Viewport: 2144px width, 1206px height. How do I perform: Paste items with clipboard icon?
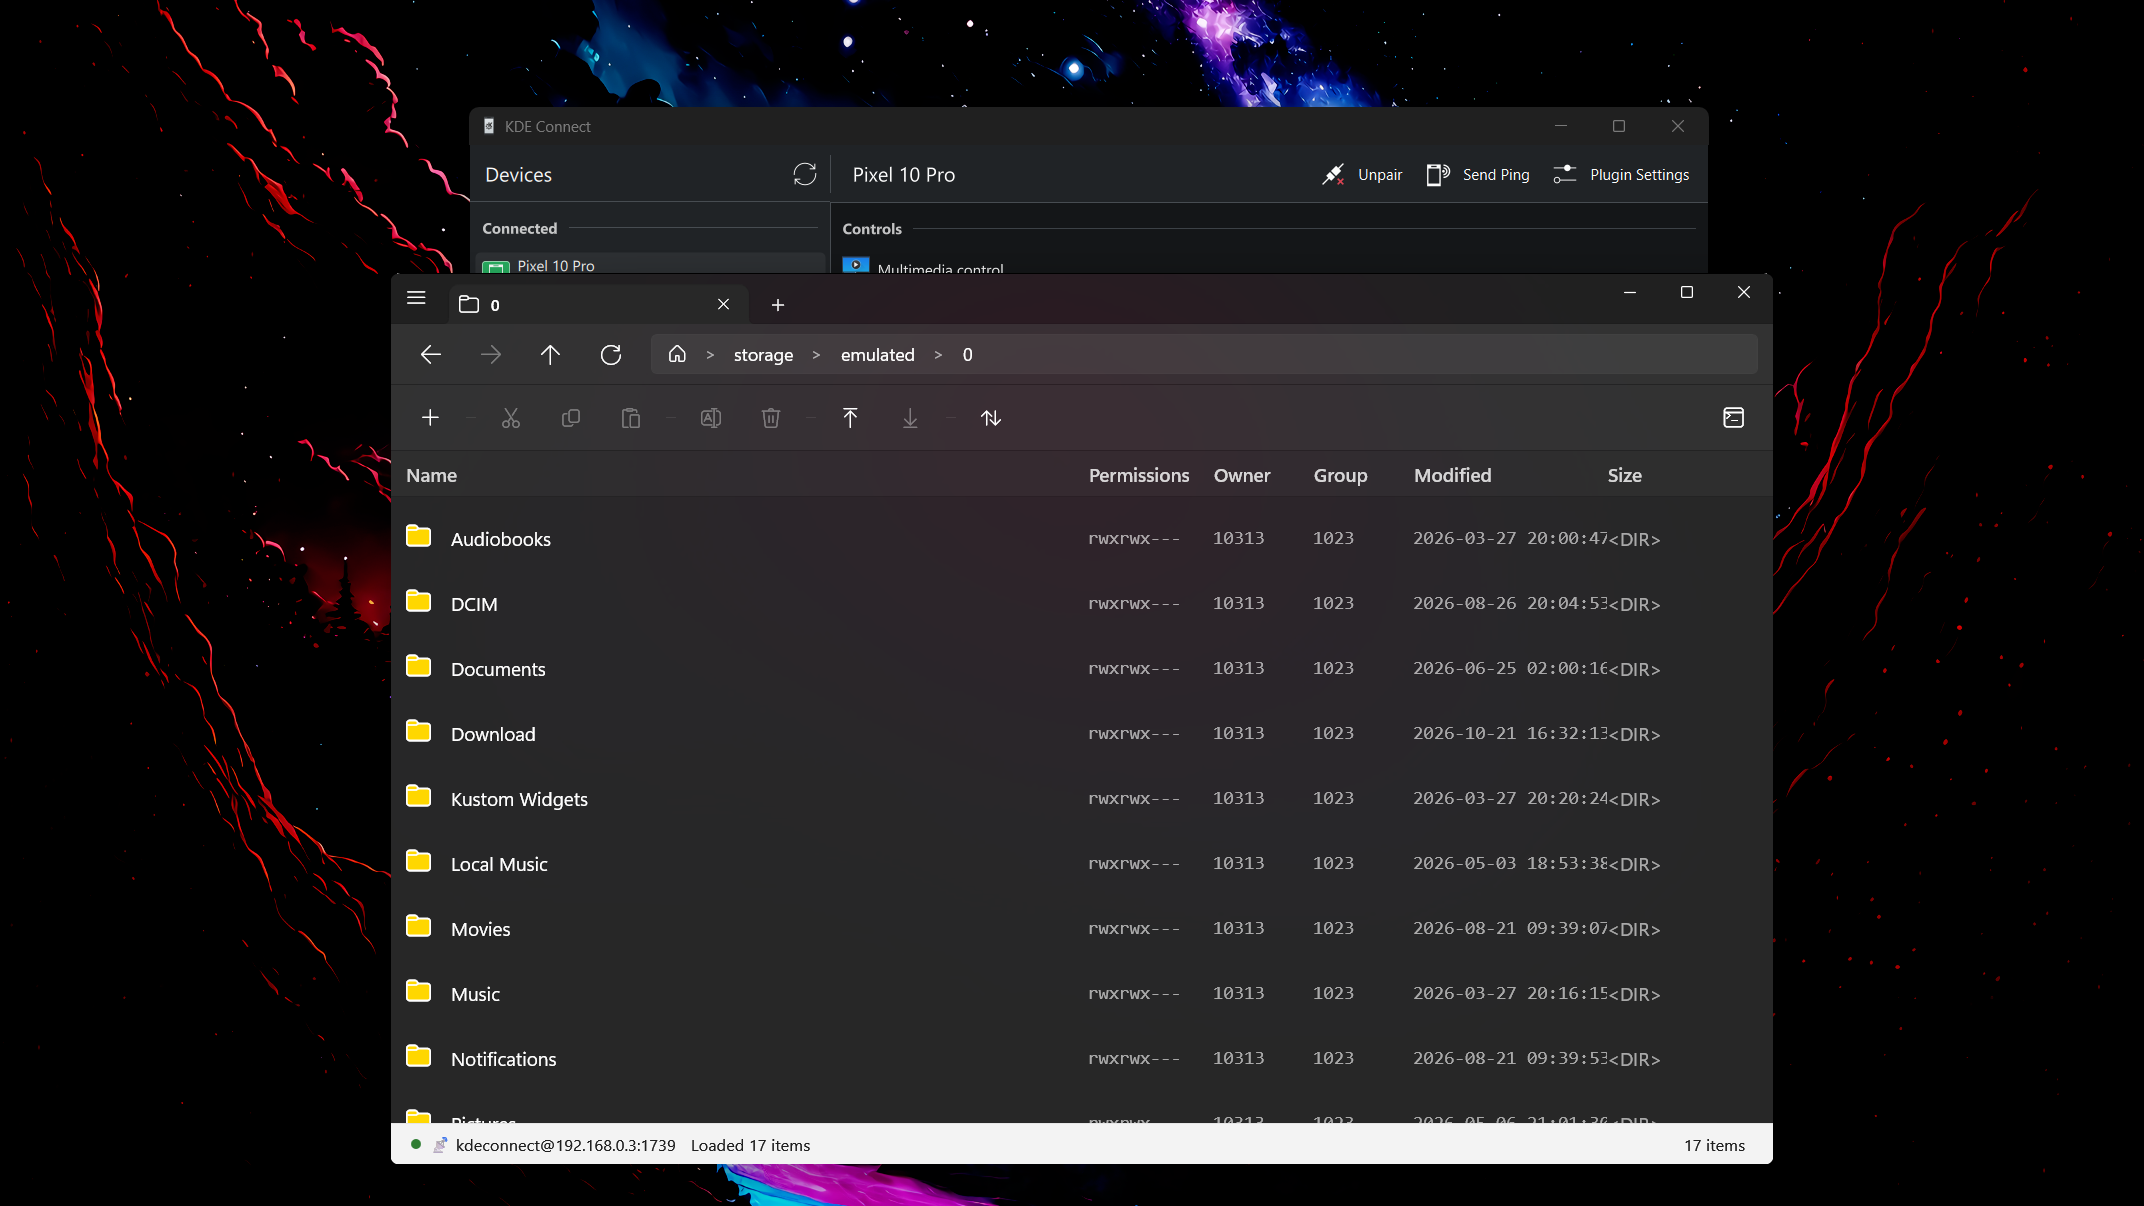(x=631, y=418)
